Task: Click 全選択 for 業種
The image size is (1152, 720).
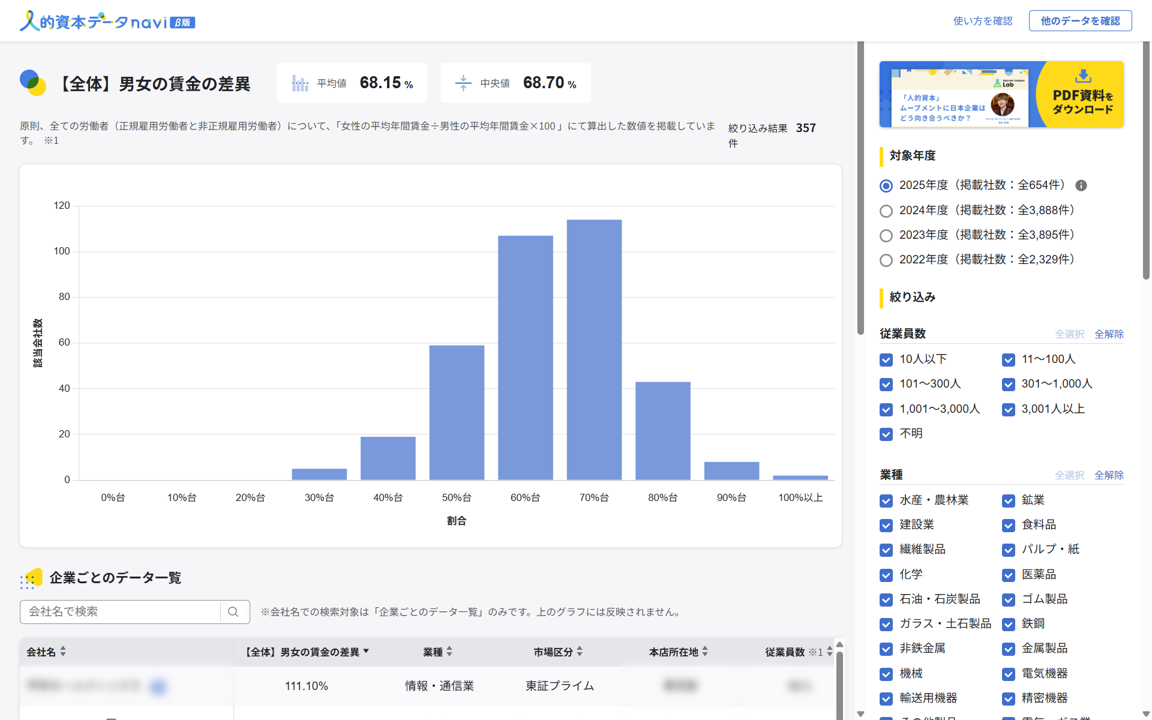Action: pos(1069,475)
